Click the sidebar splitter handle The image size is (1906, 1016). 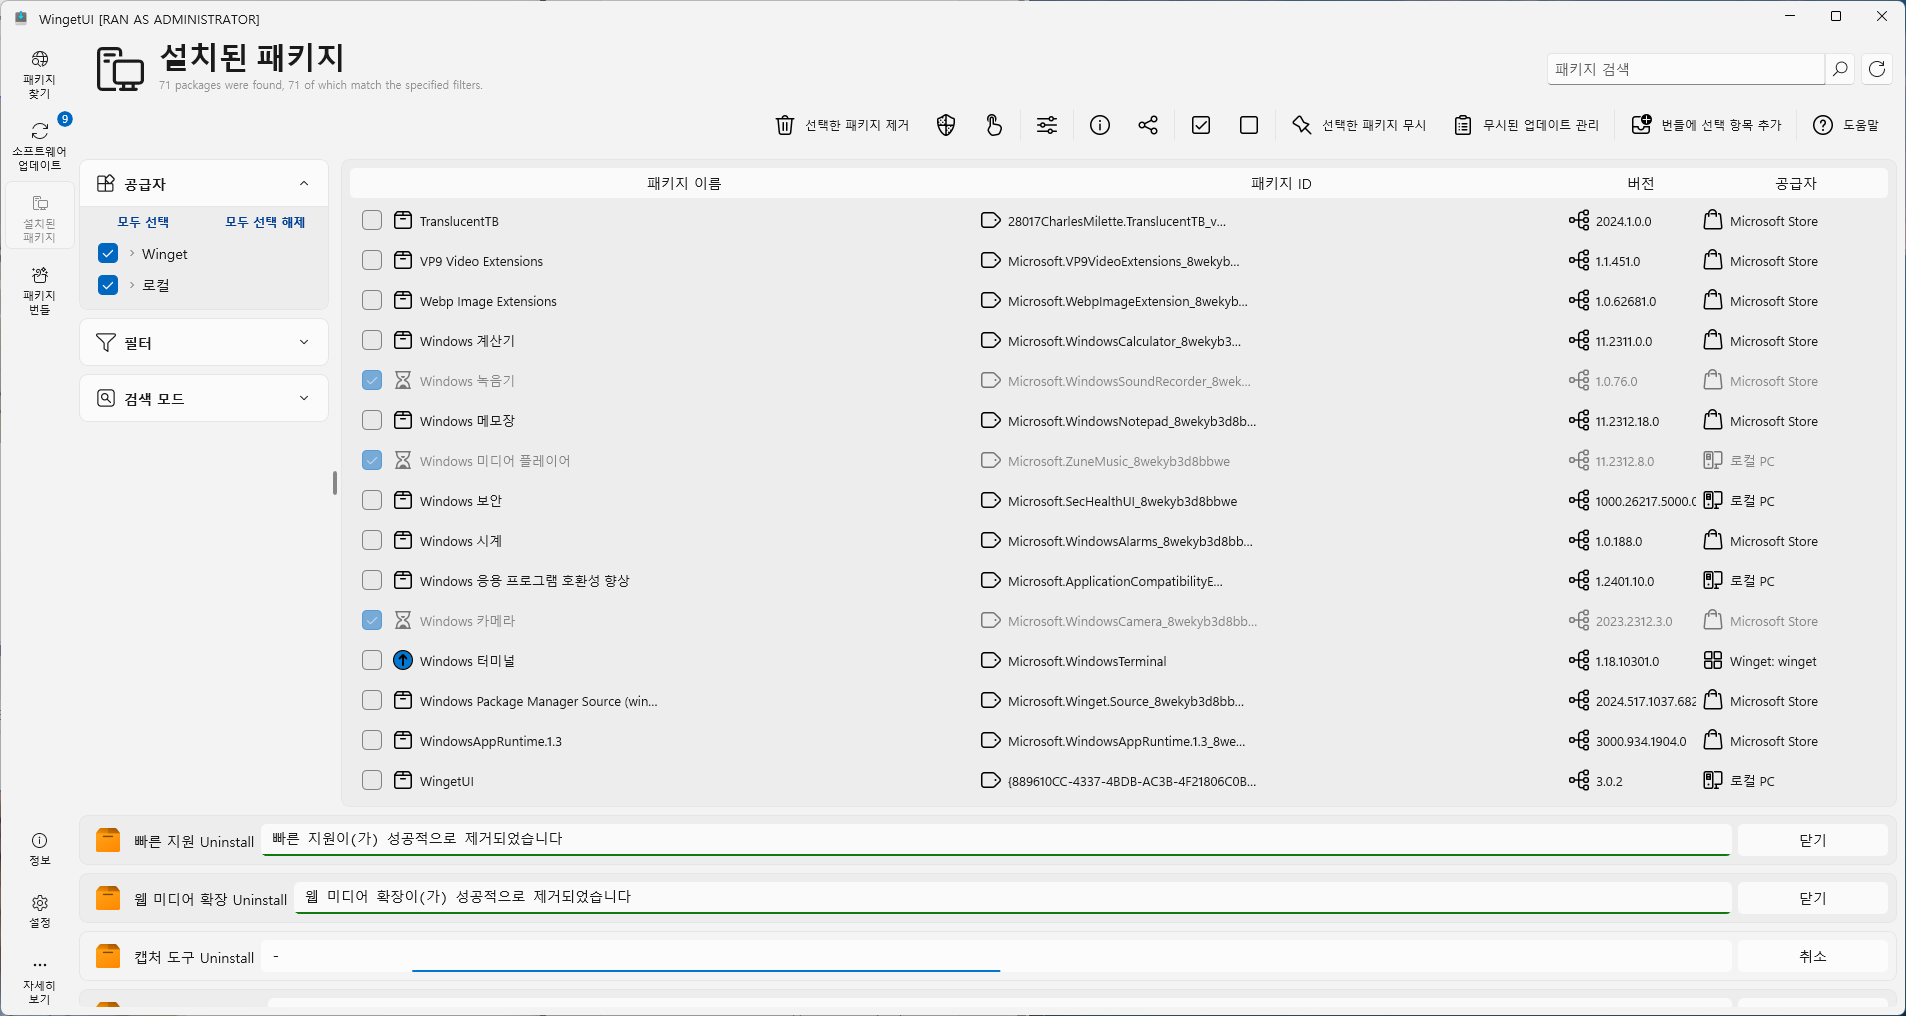point(335,483)
